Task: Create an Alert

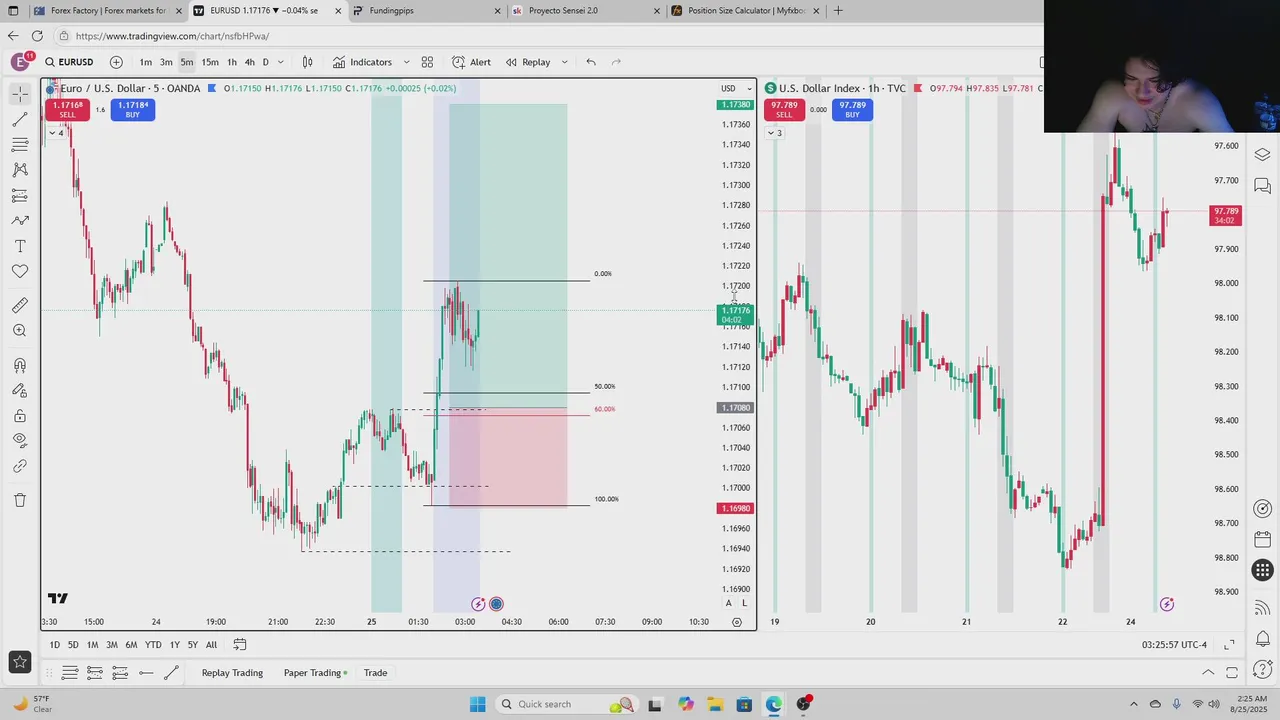Action: (x=471, y=62)
